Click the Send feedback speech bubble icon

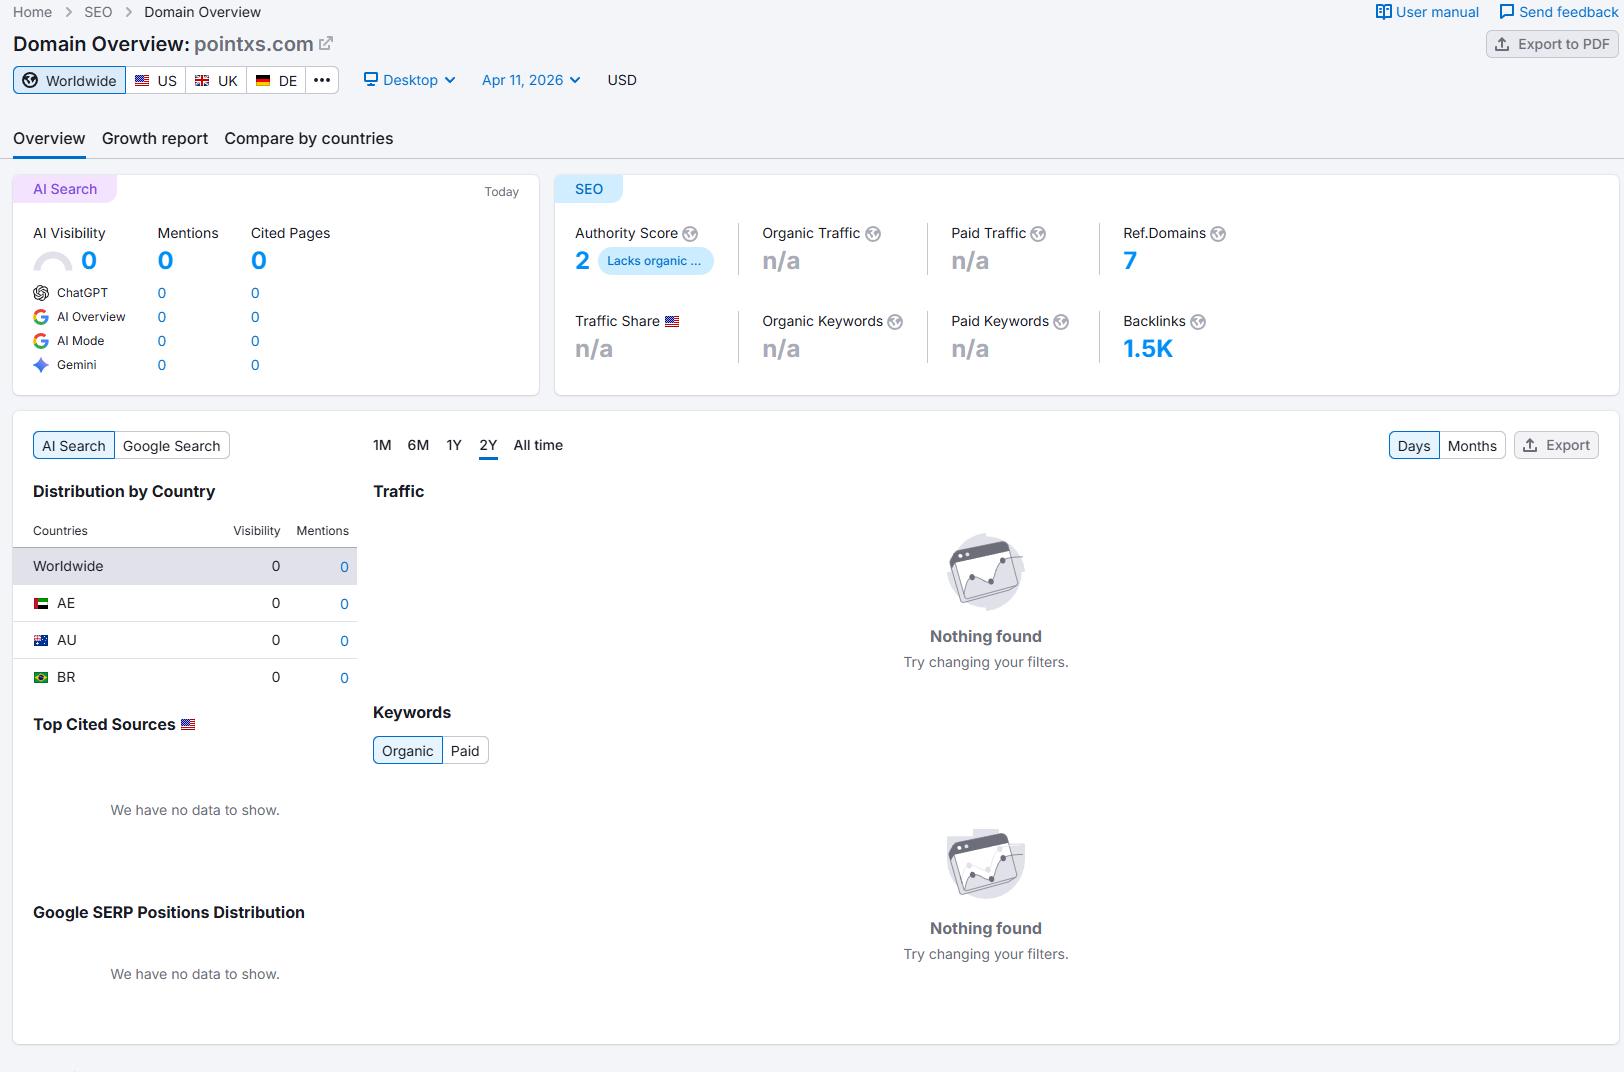tap(1506, 12)
